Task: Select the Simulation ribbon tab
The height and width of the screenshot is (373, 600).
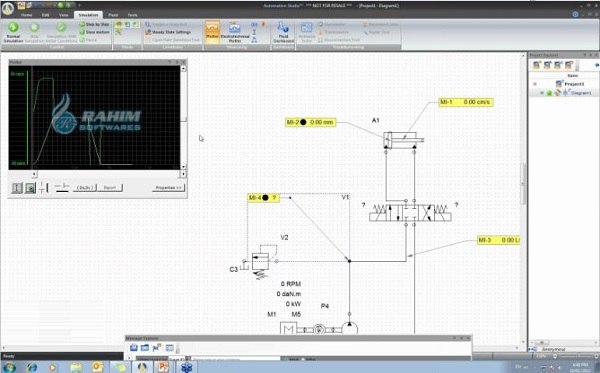Action: coord(88,15)
